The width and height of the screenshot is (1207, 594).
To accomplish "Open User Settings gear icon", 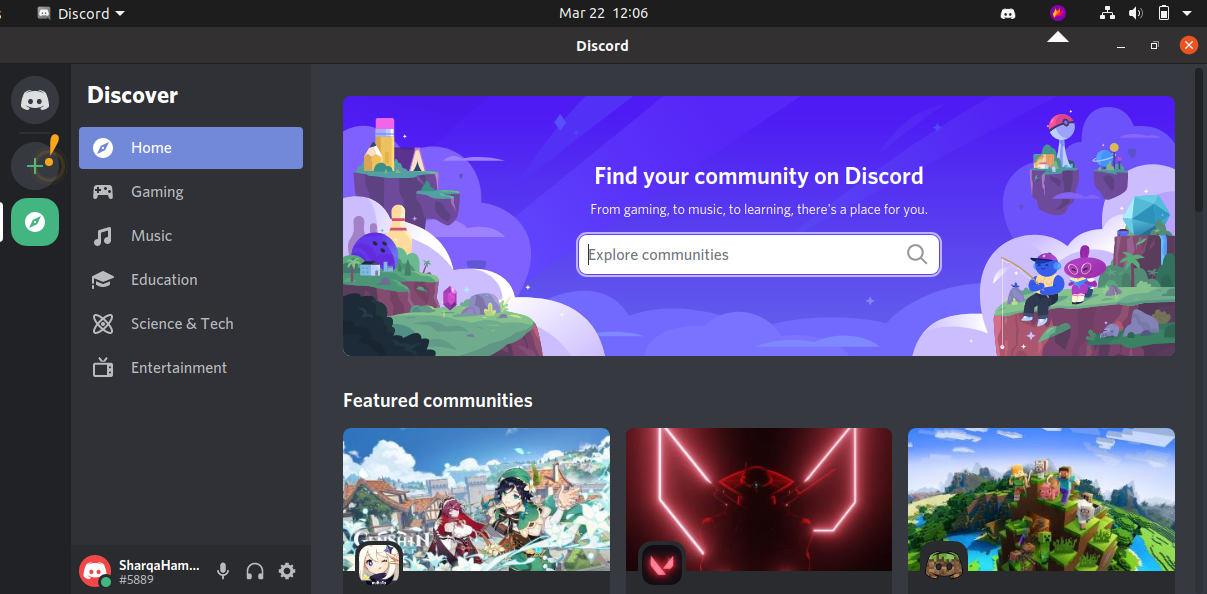I will 287,571.
